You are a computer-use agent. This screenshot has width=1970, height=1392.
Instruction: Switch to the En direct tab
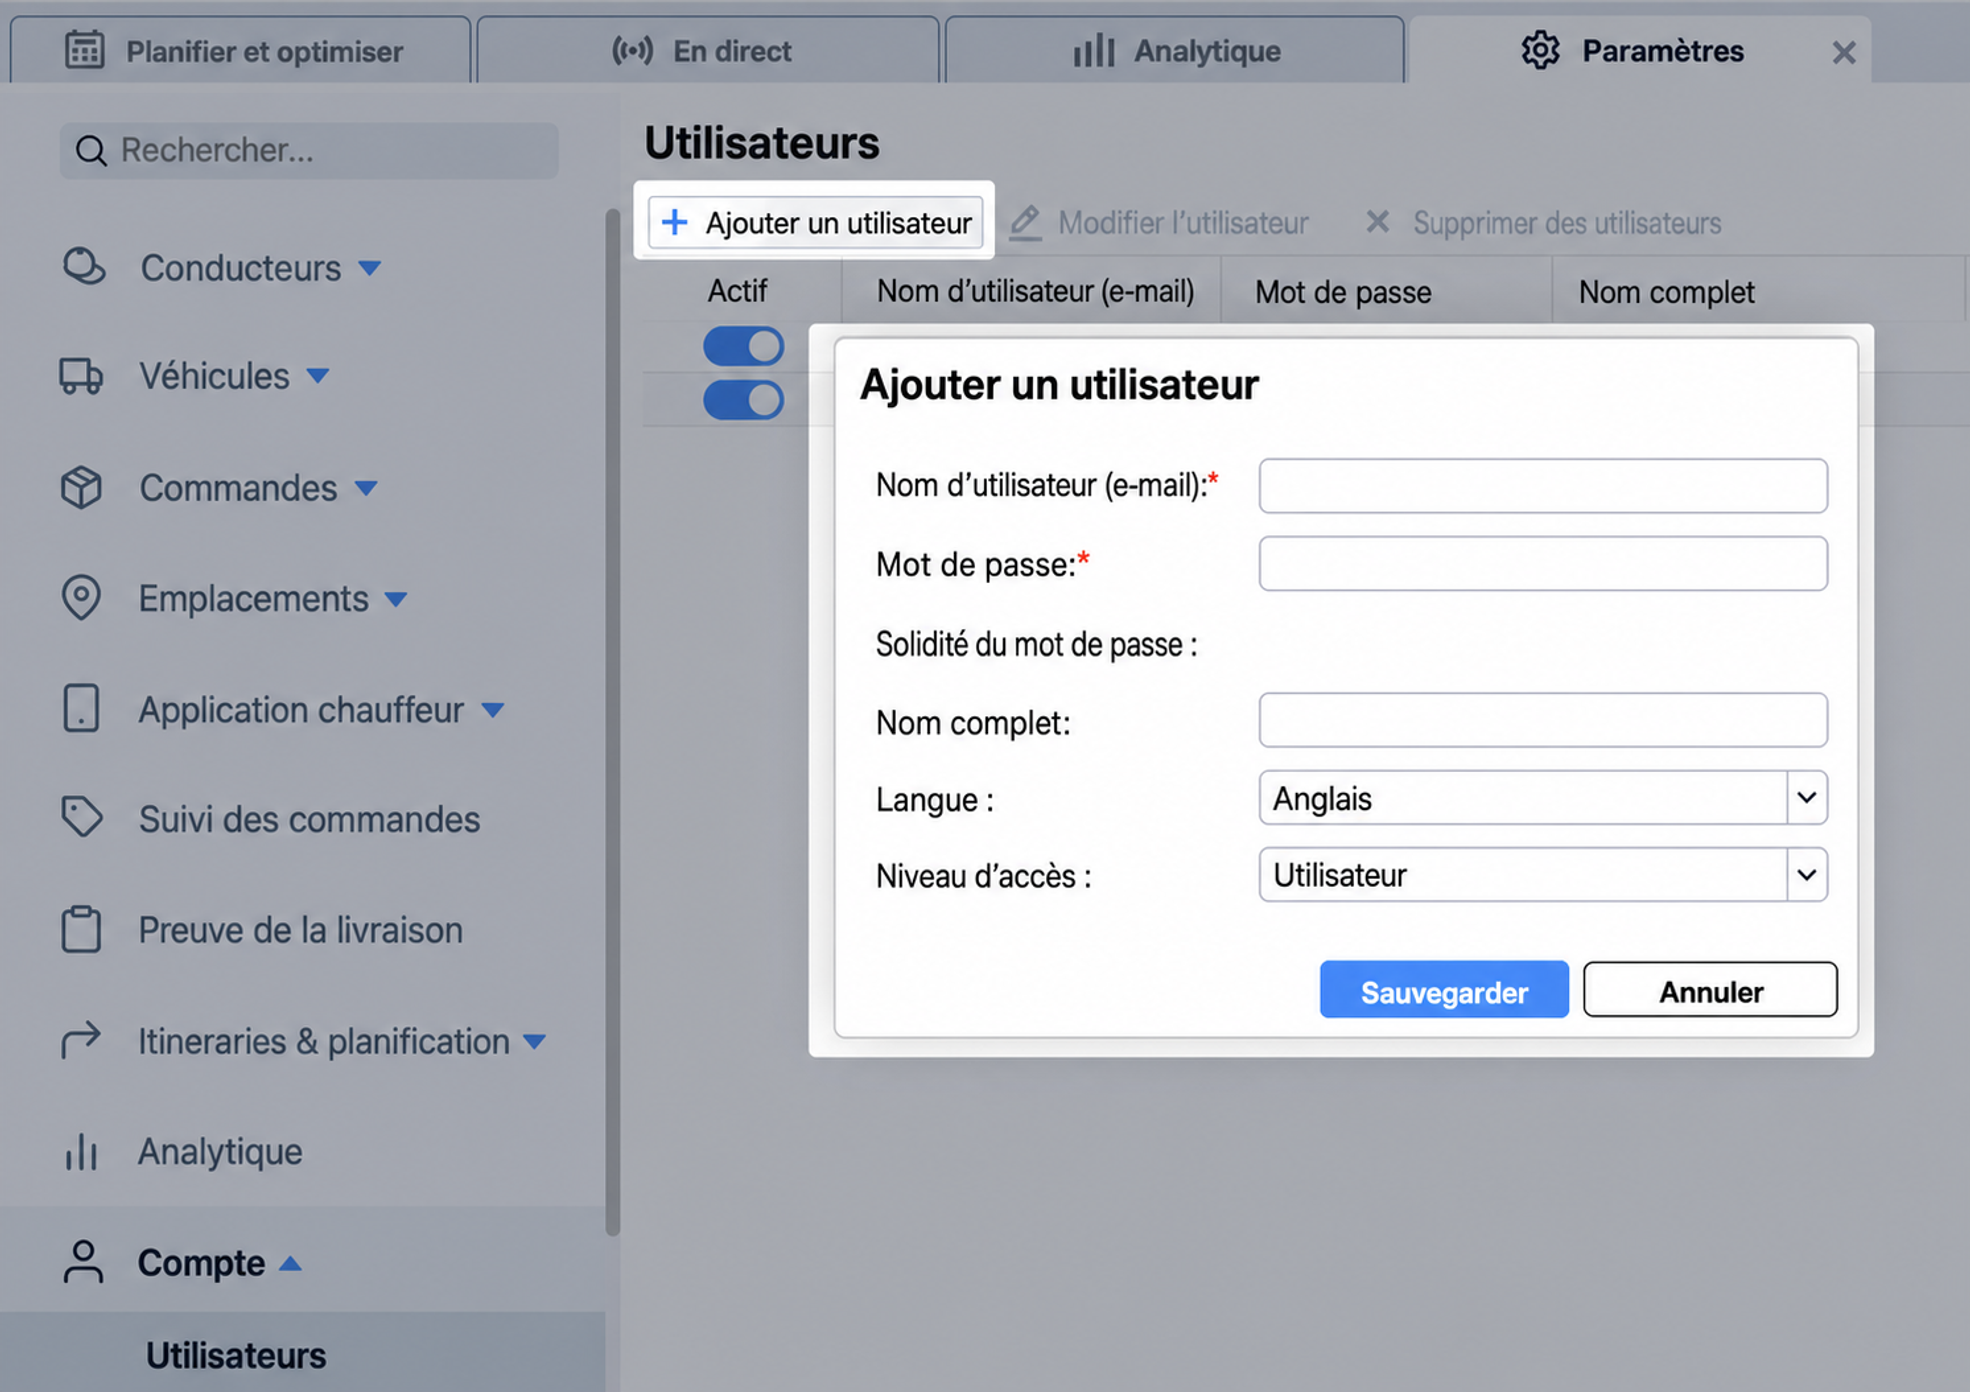[708, 50]
